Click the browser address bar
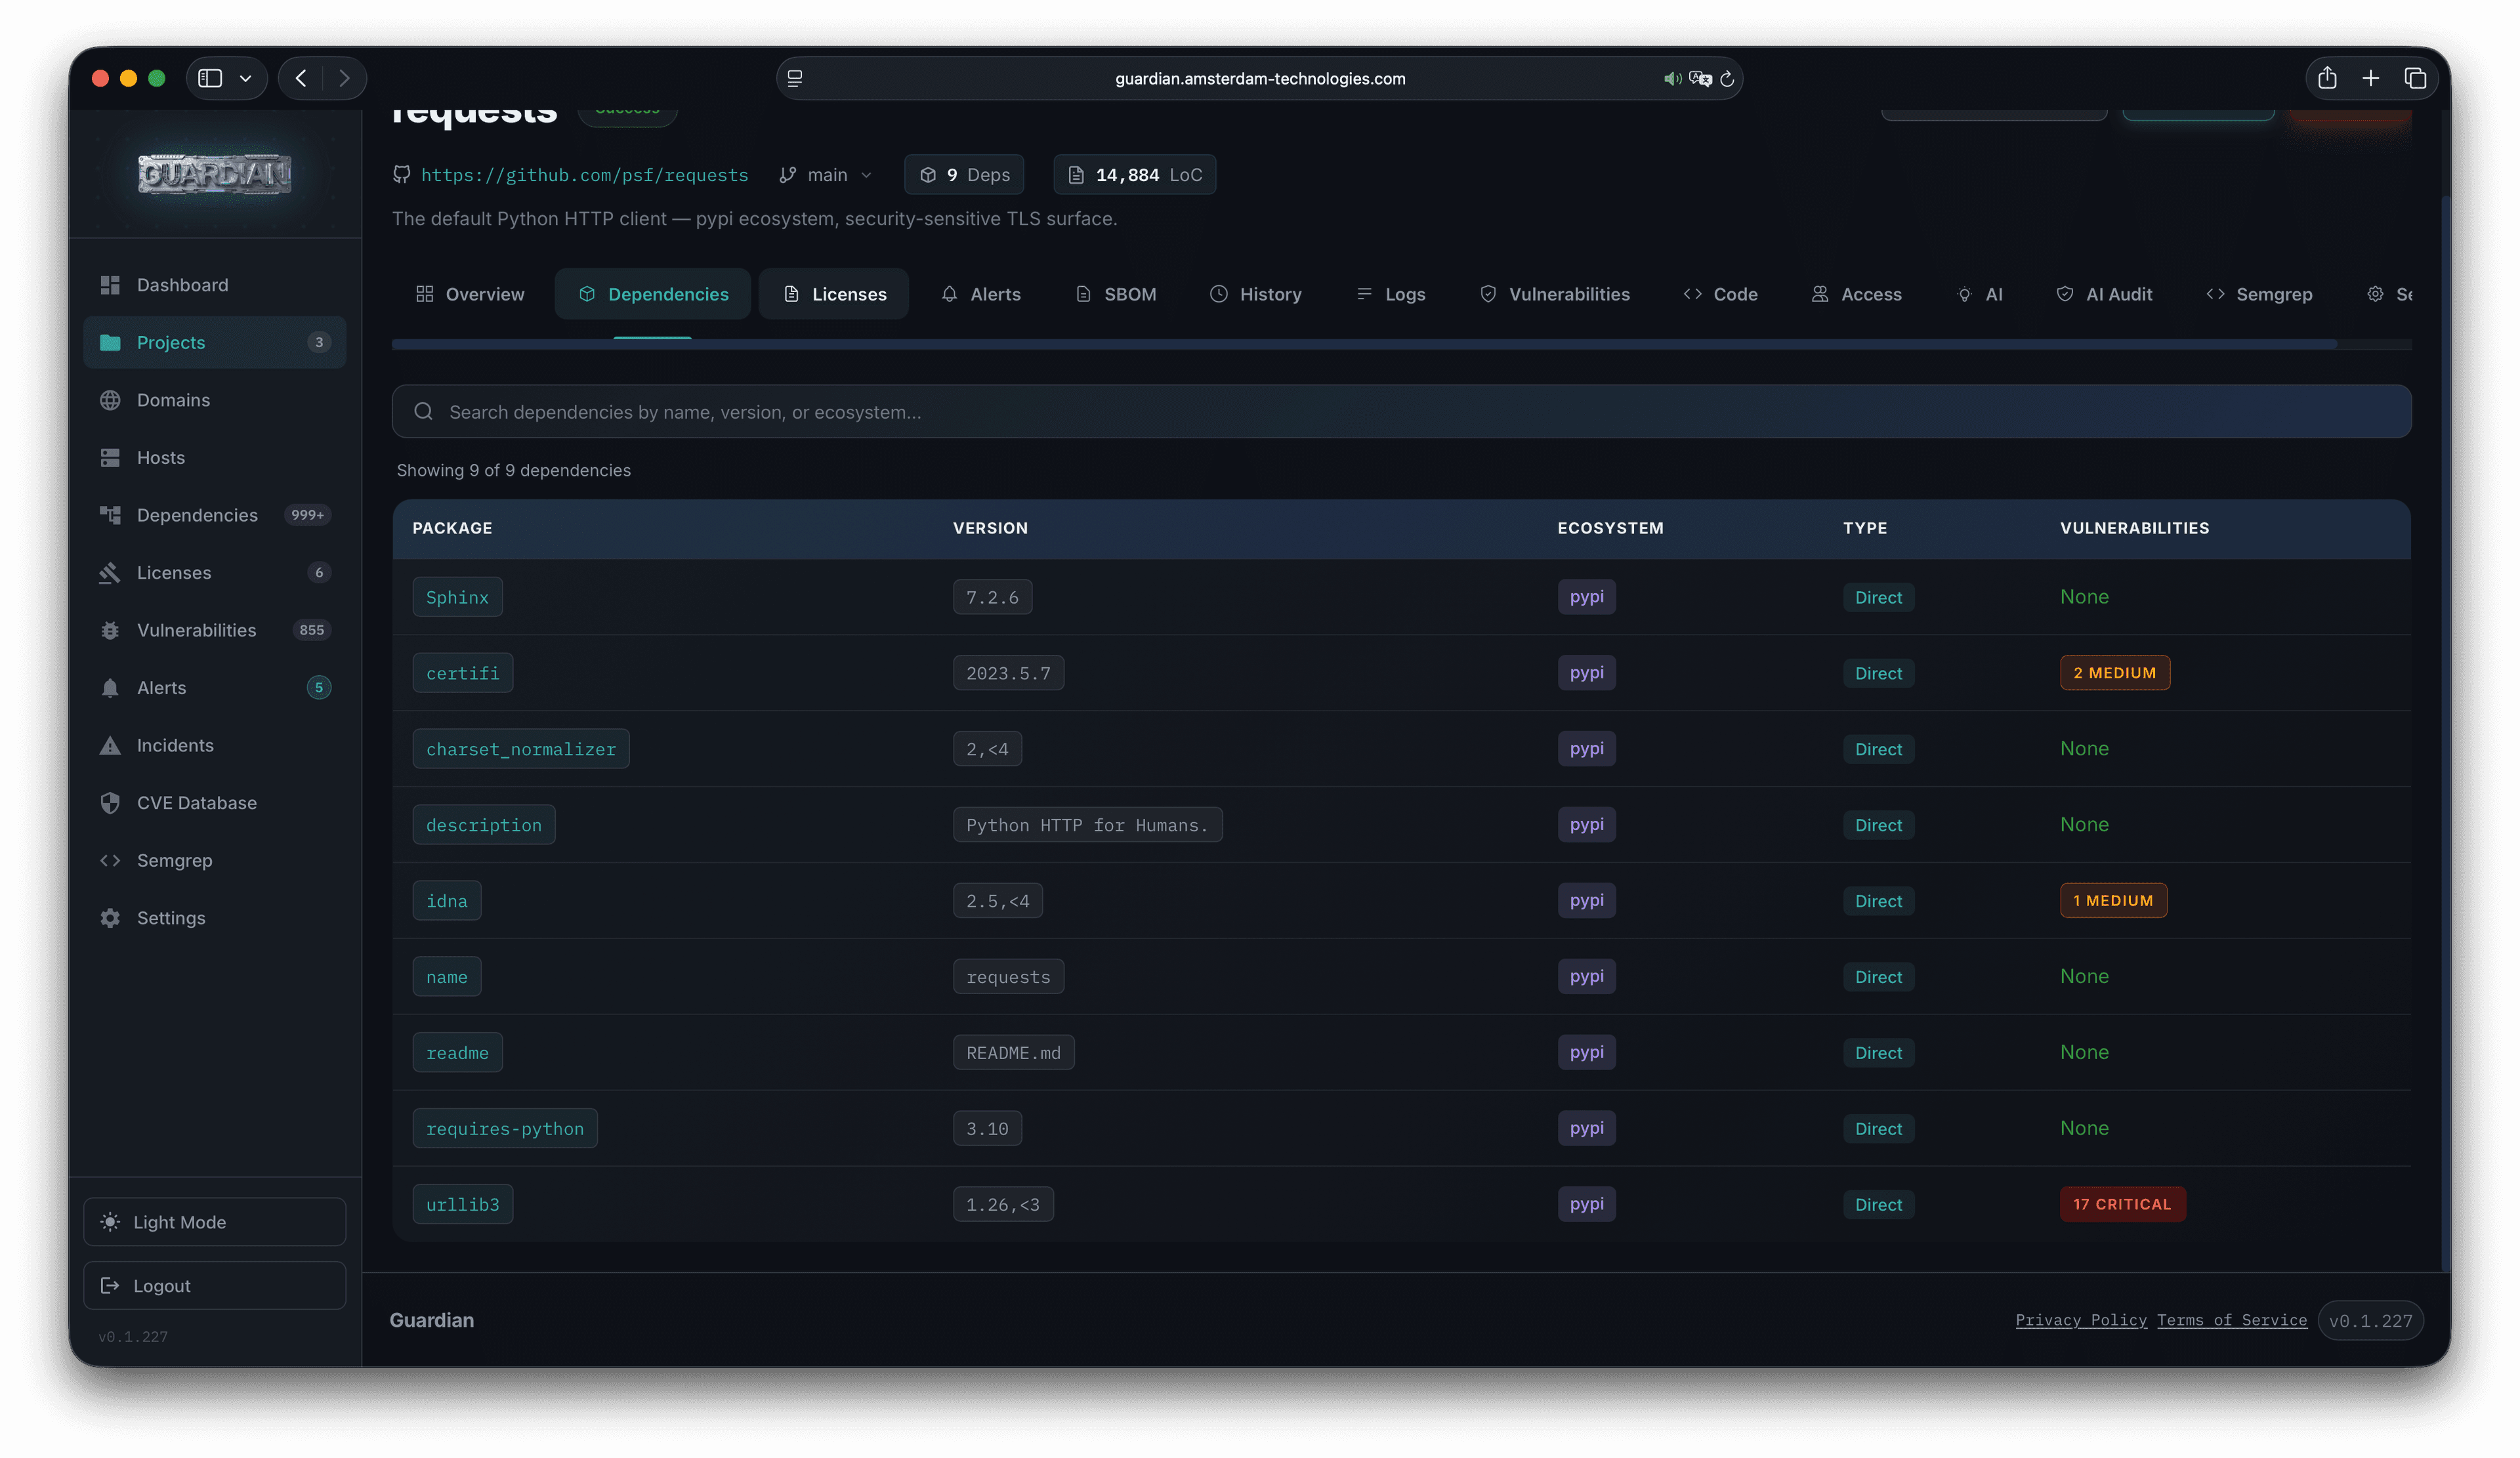The height and width of the screenshot is (1458, 2520). point(1259,78)
